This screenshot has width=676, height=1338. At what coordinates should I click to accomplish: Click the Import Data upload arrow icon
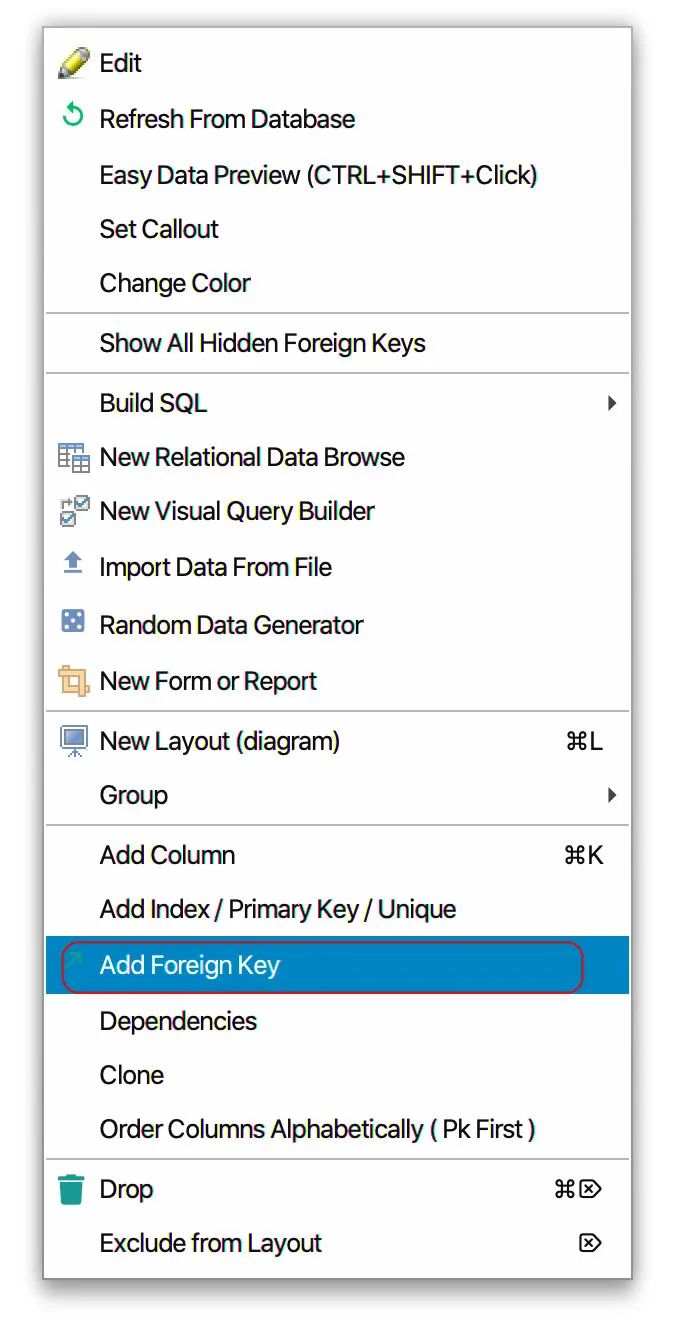pyautogui.click(x=73, y=565)
